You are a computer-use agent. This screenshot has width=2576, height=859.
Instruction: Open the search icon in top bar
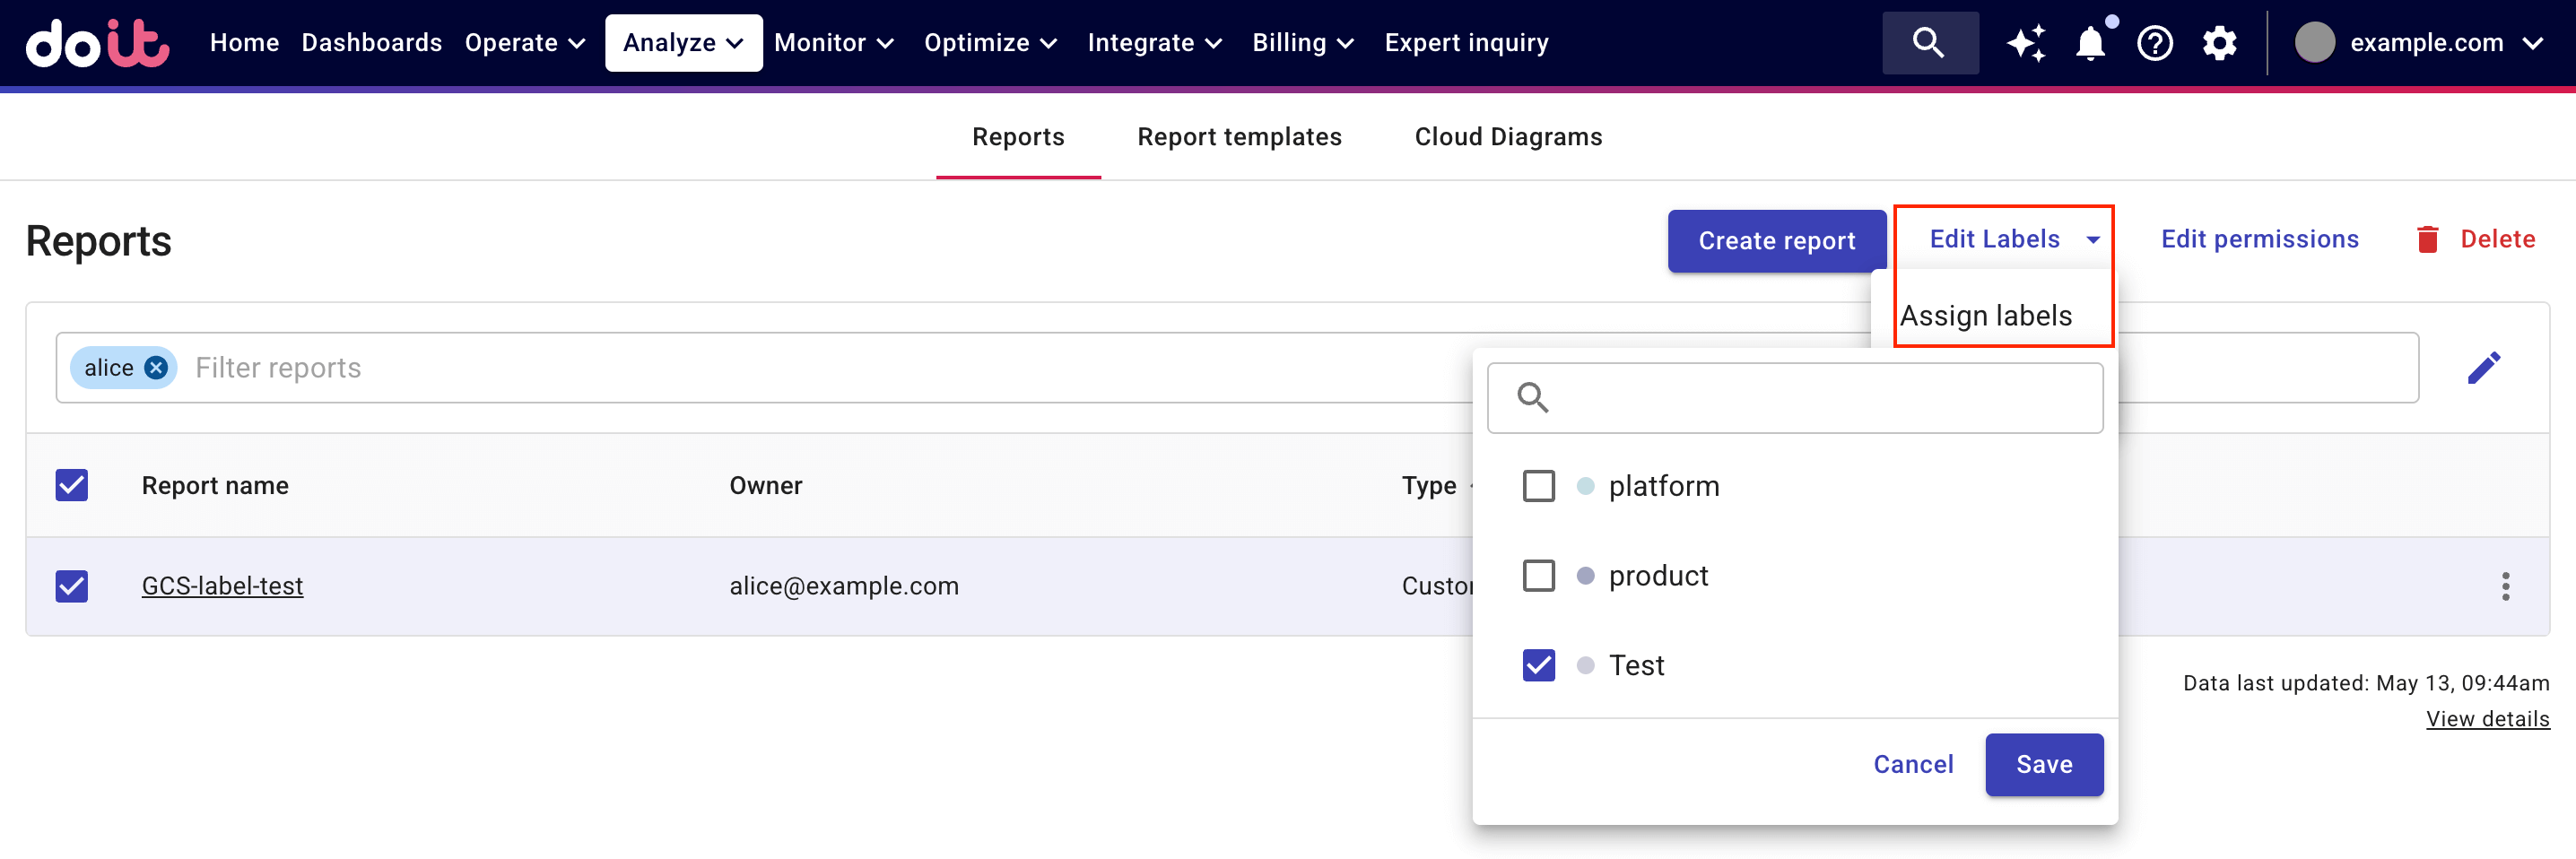tap(1928, 43)
